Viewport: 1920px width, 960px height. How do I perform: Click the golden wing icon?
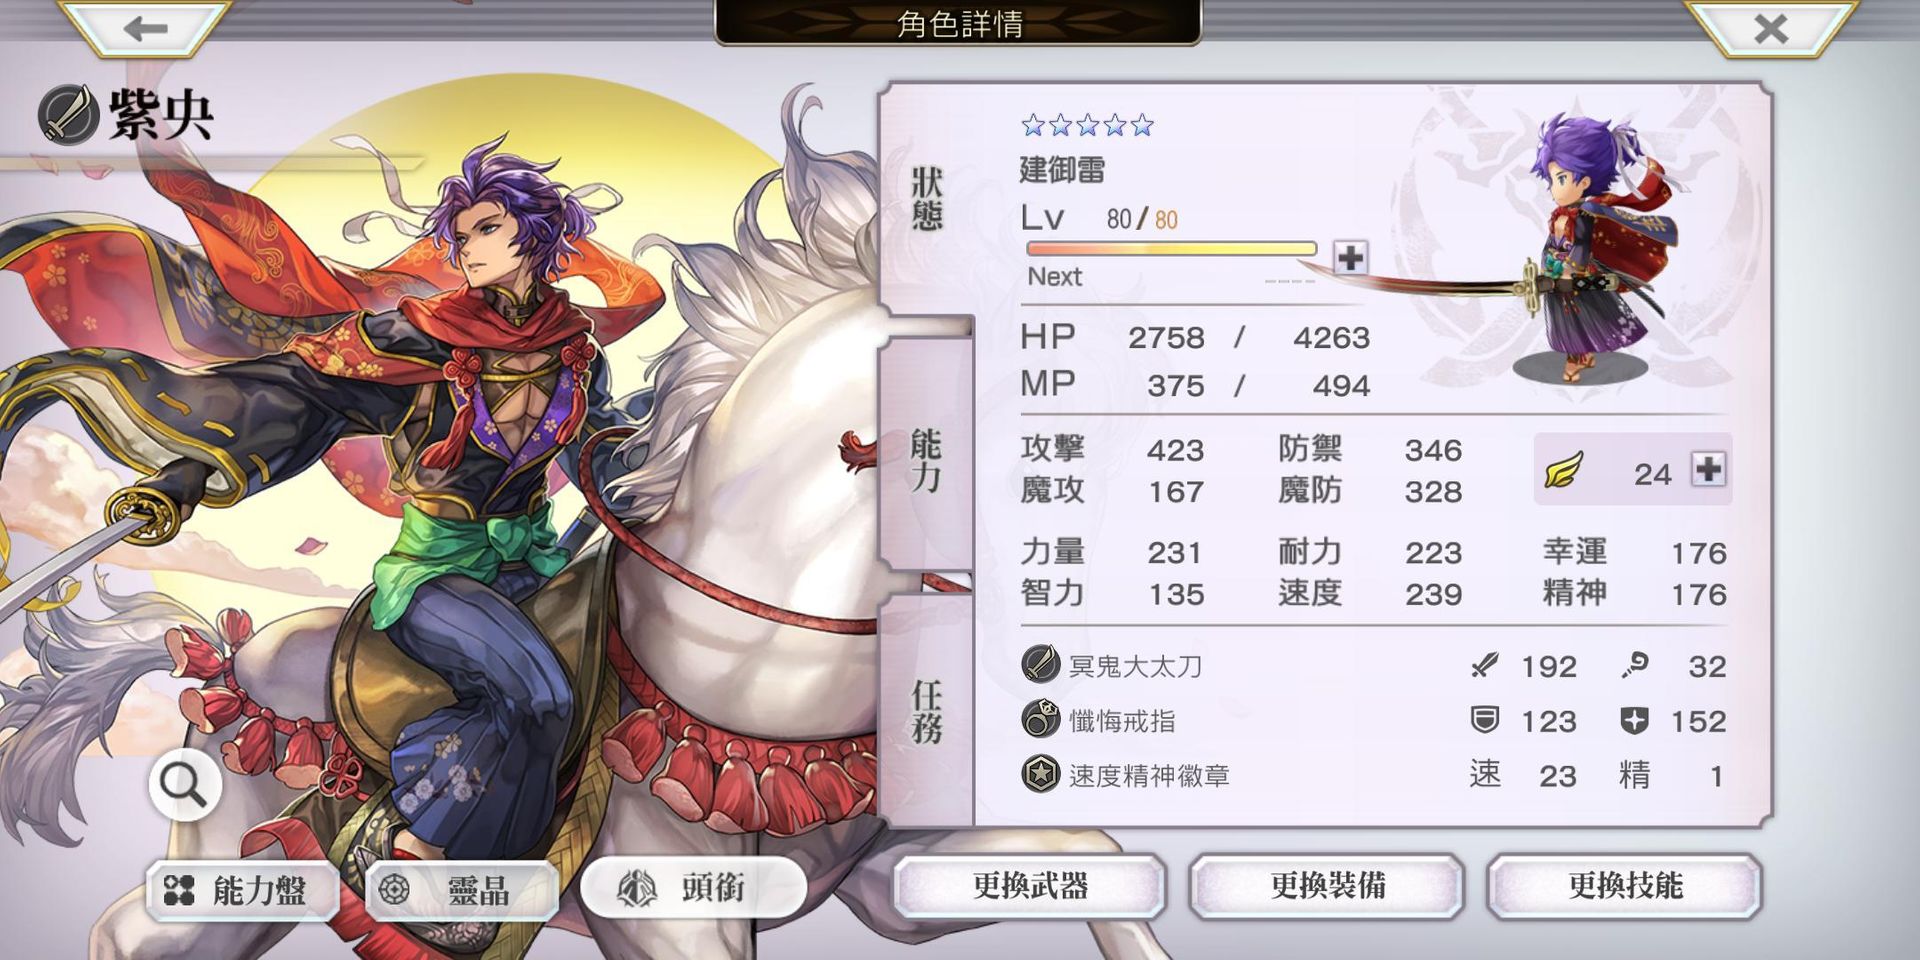click(x=1564, y=469)
